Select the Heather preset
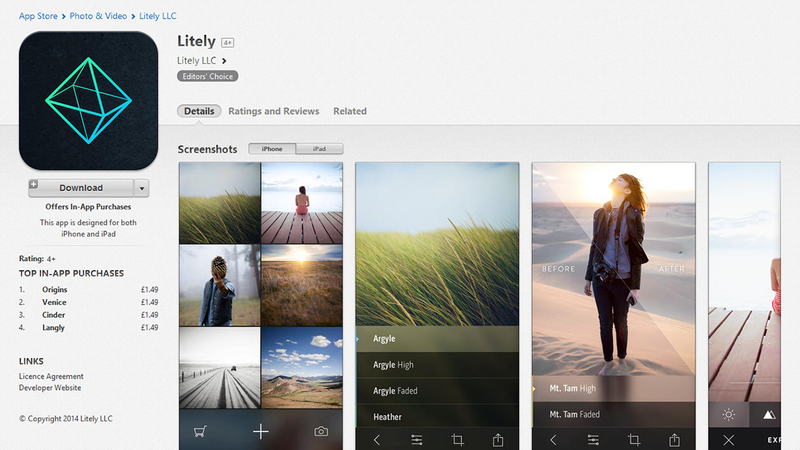The width and height of the screenshot is (800, 450). click(437, 416)
